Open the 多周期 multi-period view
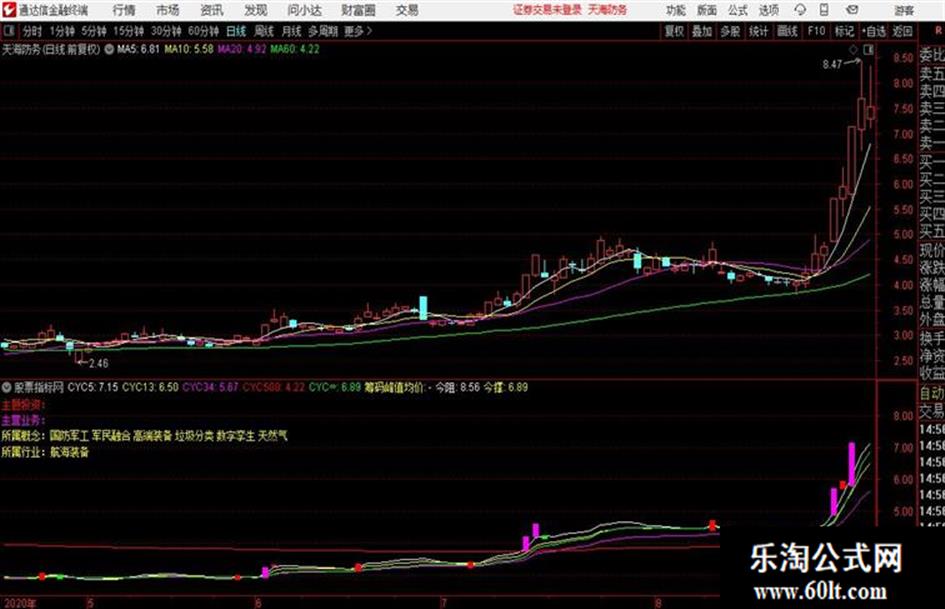The image size is (945, 609). tap(323, 31)
